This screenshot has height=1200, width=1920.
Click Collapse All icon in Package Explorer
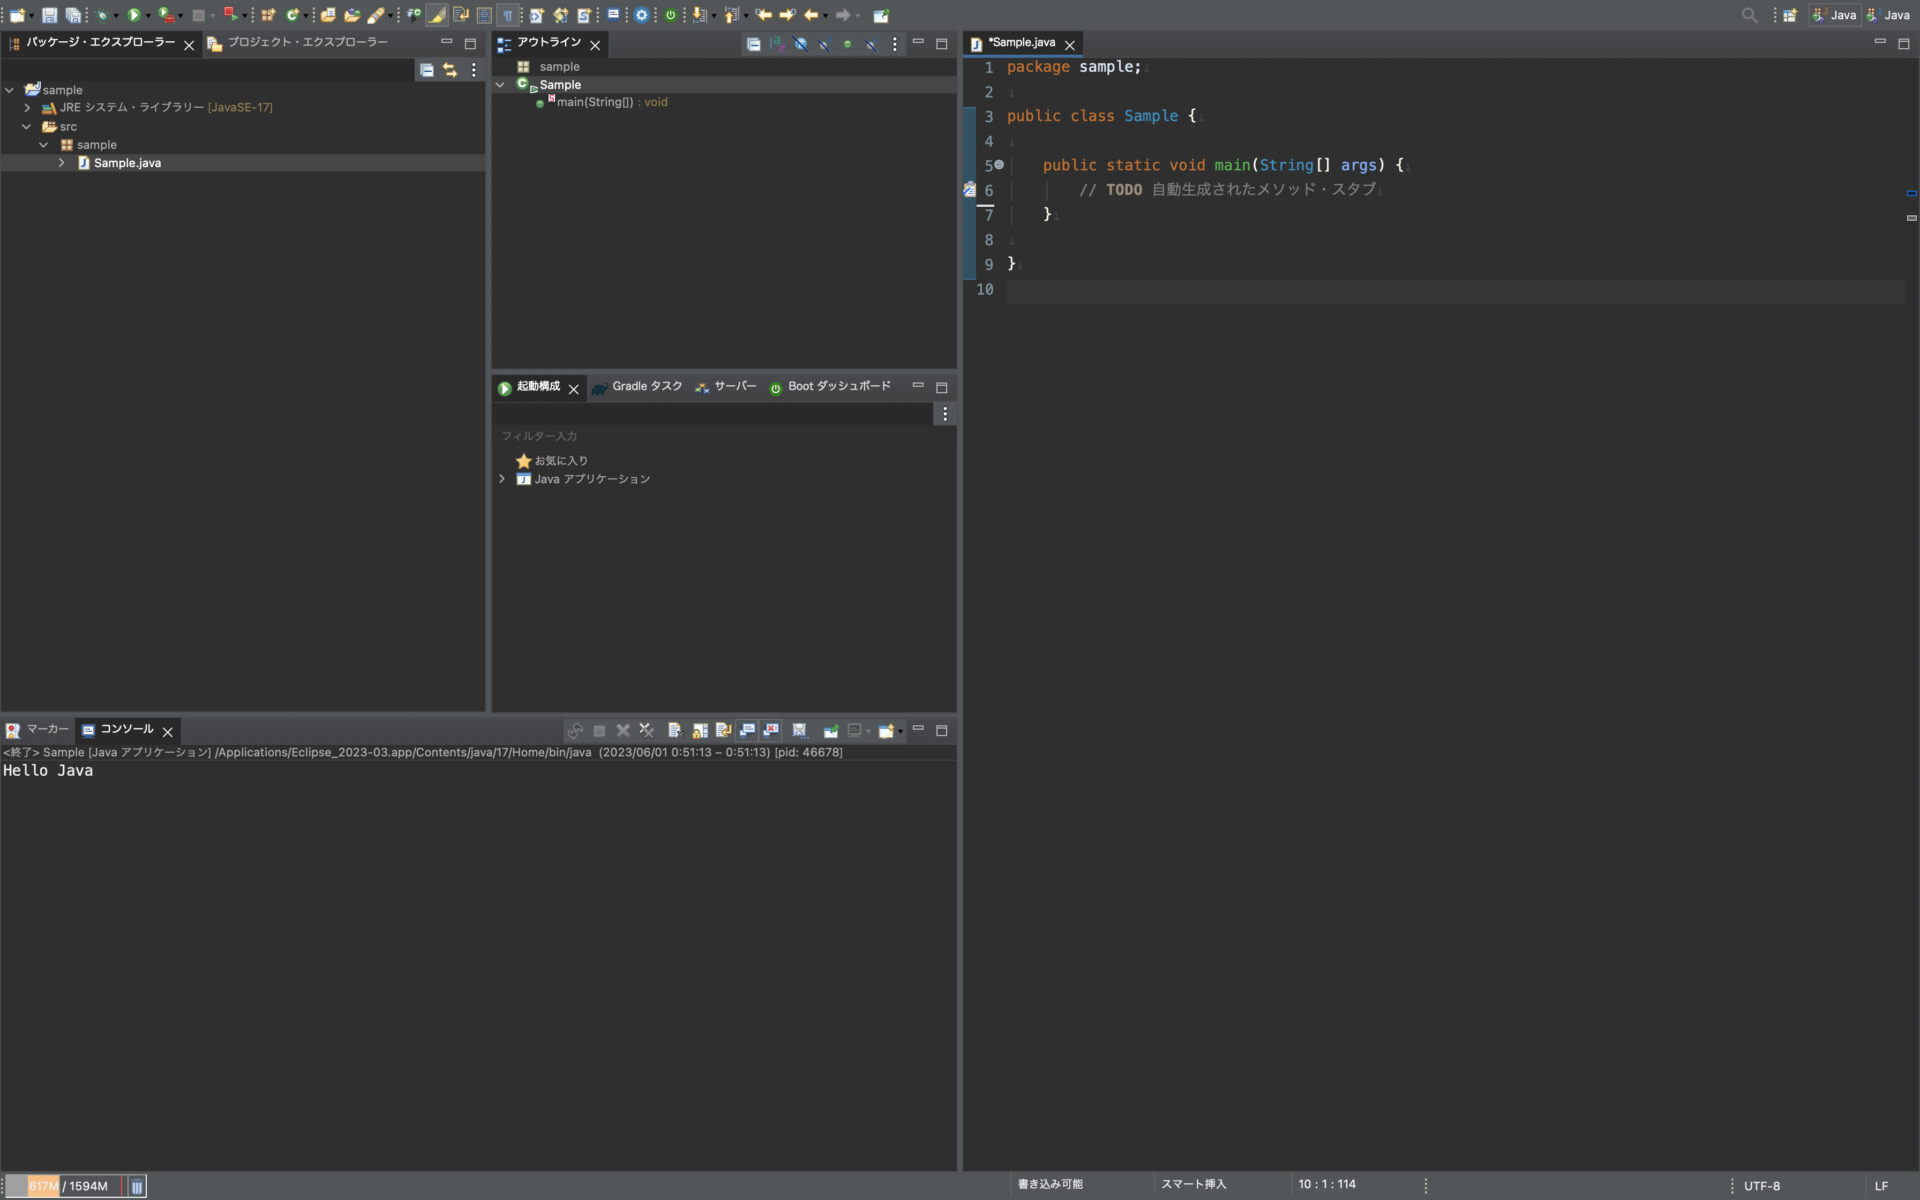point(427,70)
